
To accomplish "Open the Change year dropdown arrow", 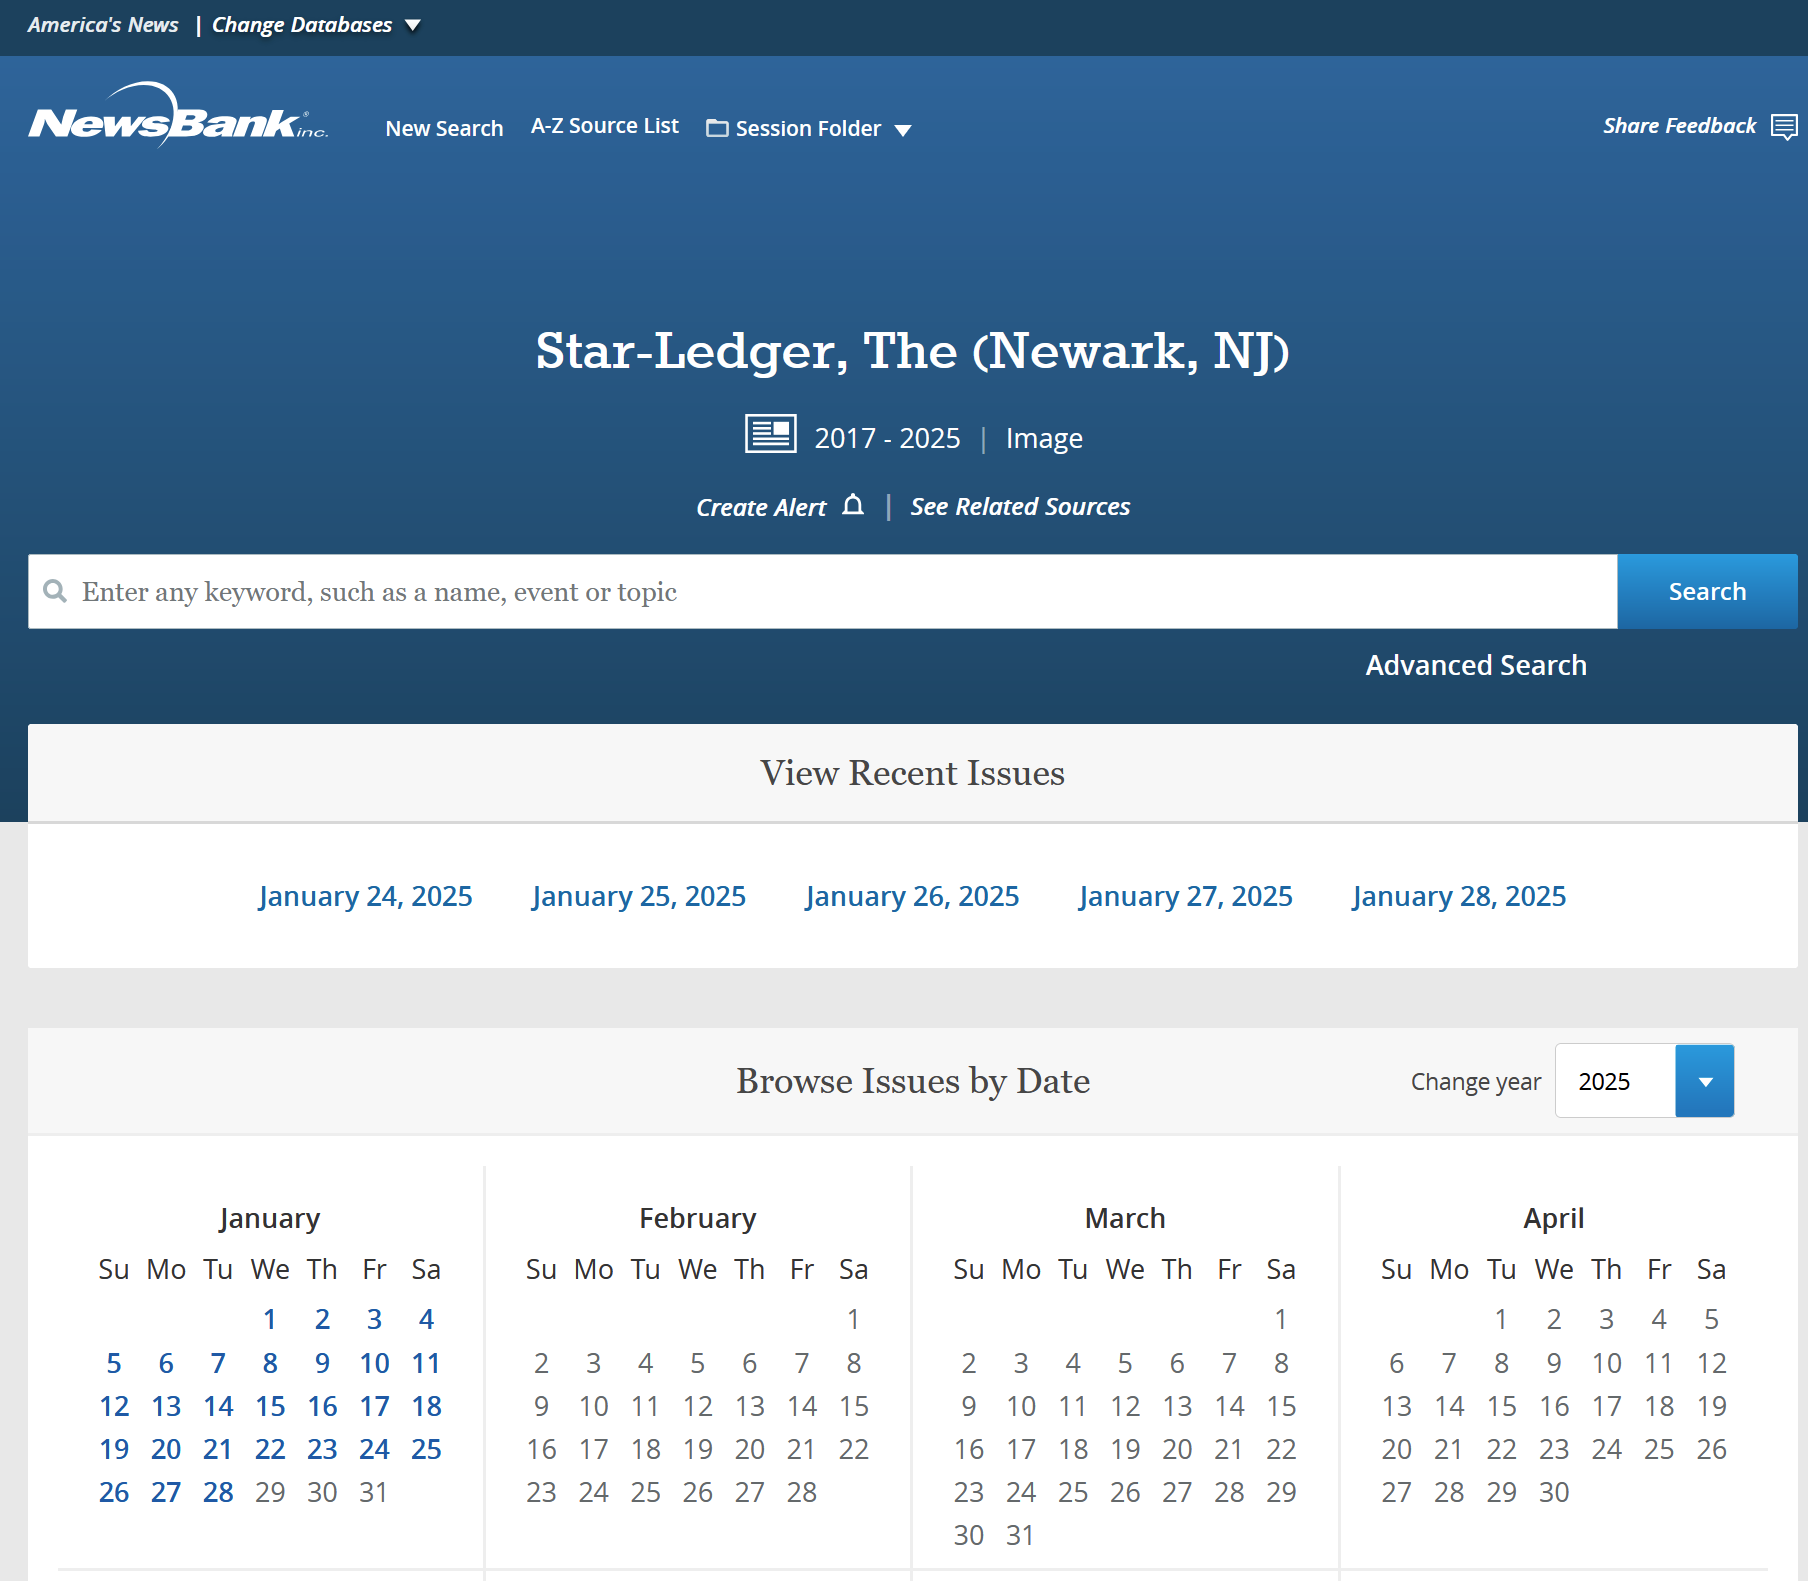I will coord(1704,1081).
